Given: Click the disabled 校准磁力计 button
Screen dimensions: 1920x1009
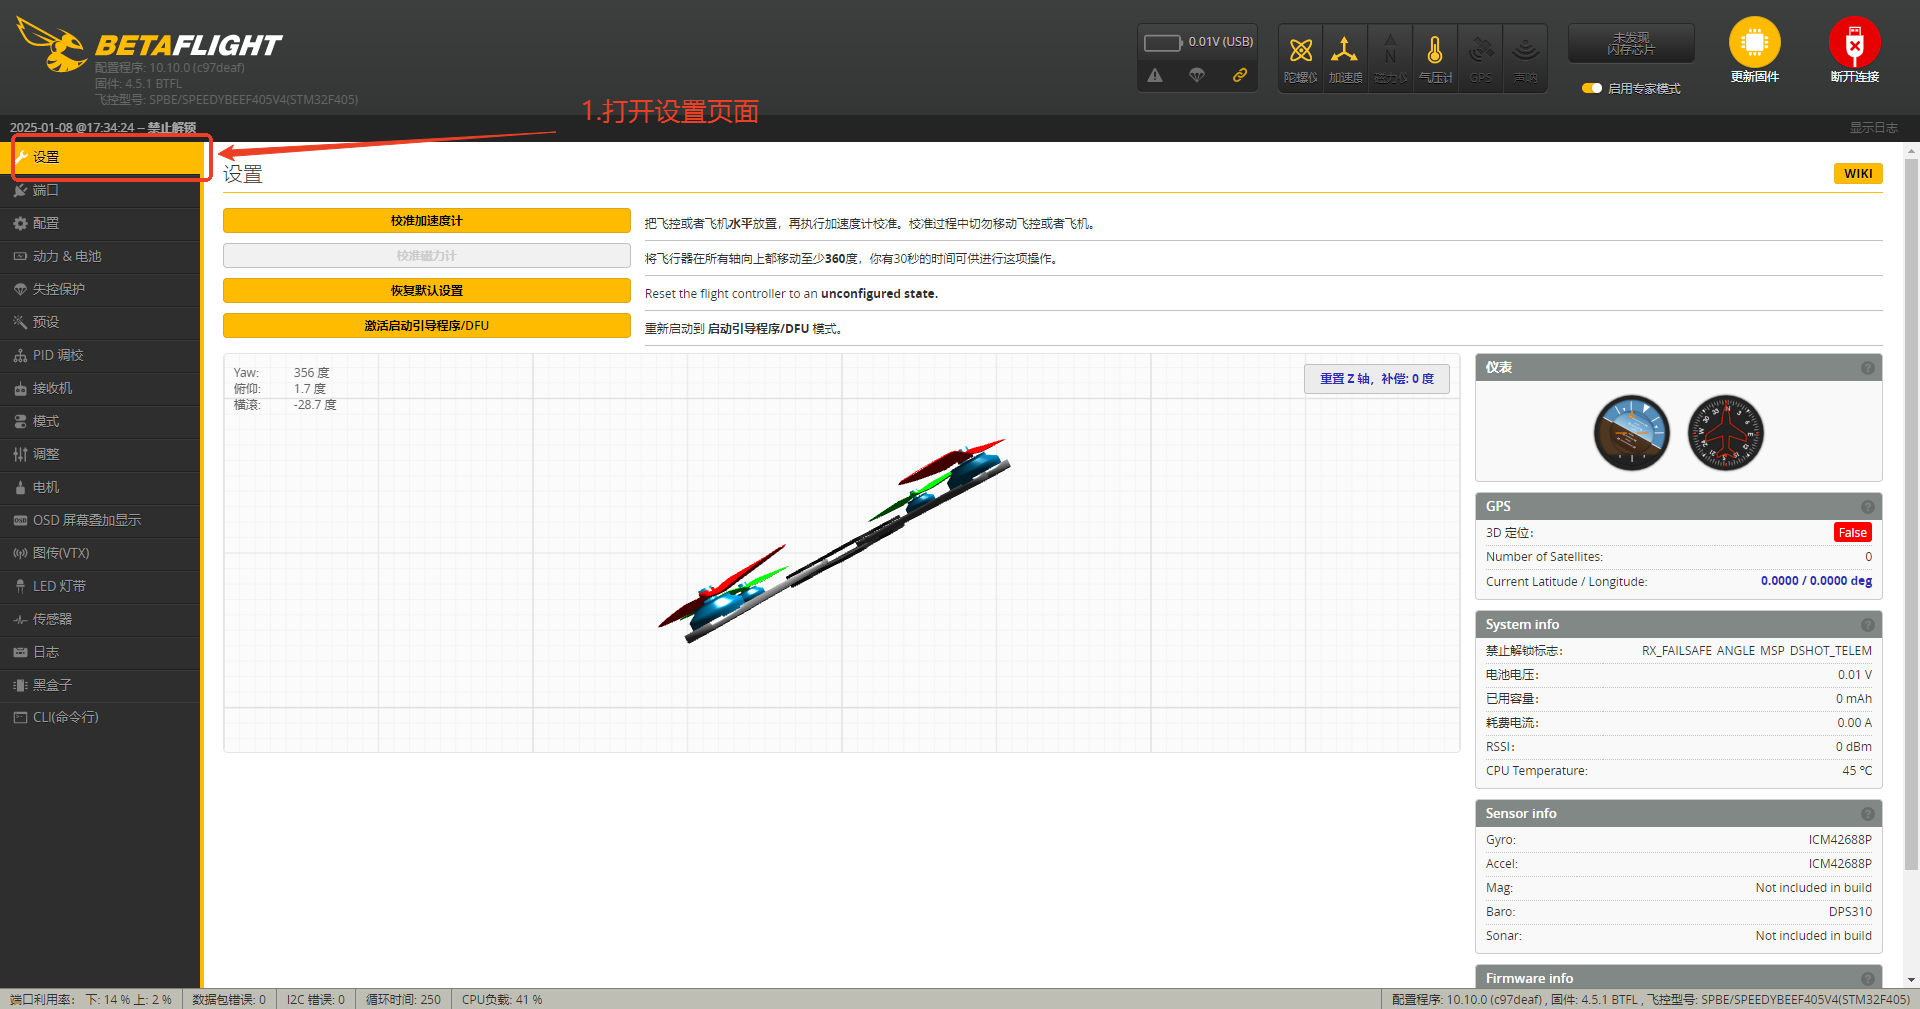Looking at the screenshot, I should click(x=427, y=256).
